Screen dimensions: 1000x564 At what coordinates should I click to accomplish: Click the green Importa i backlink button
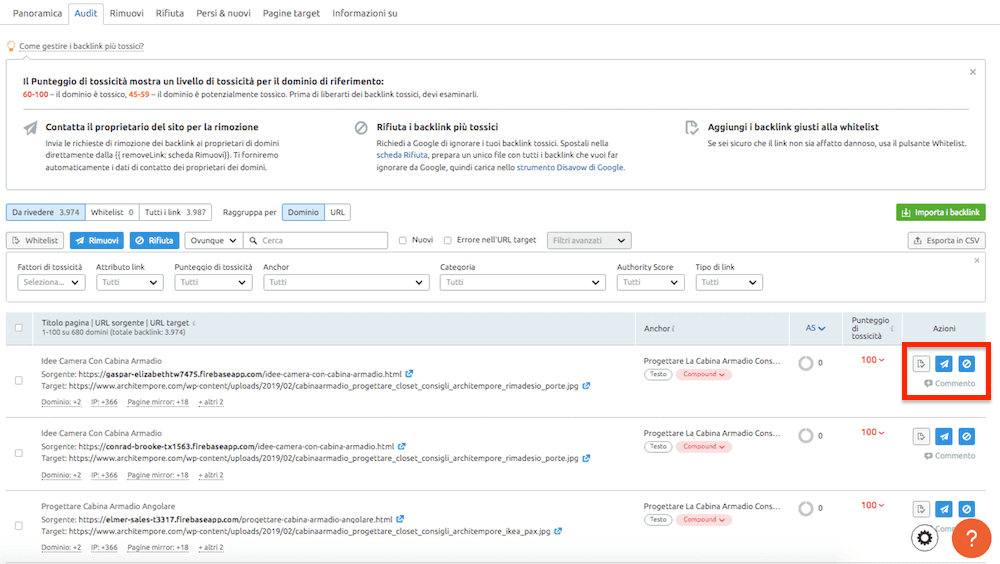(x=940, y=212)
